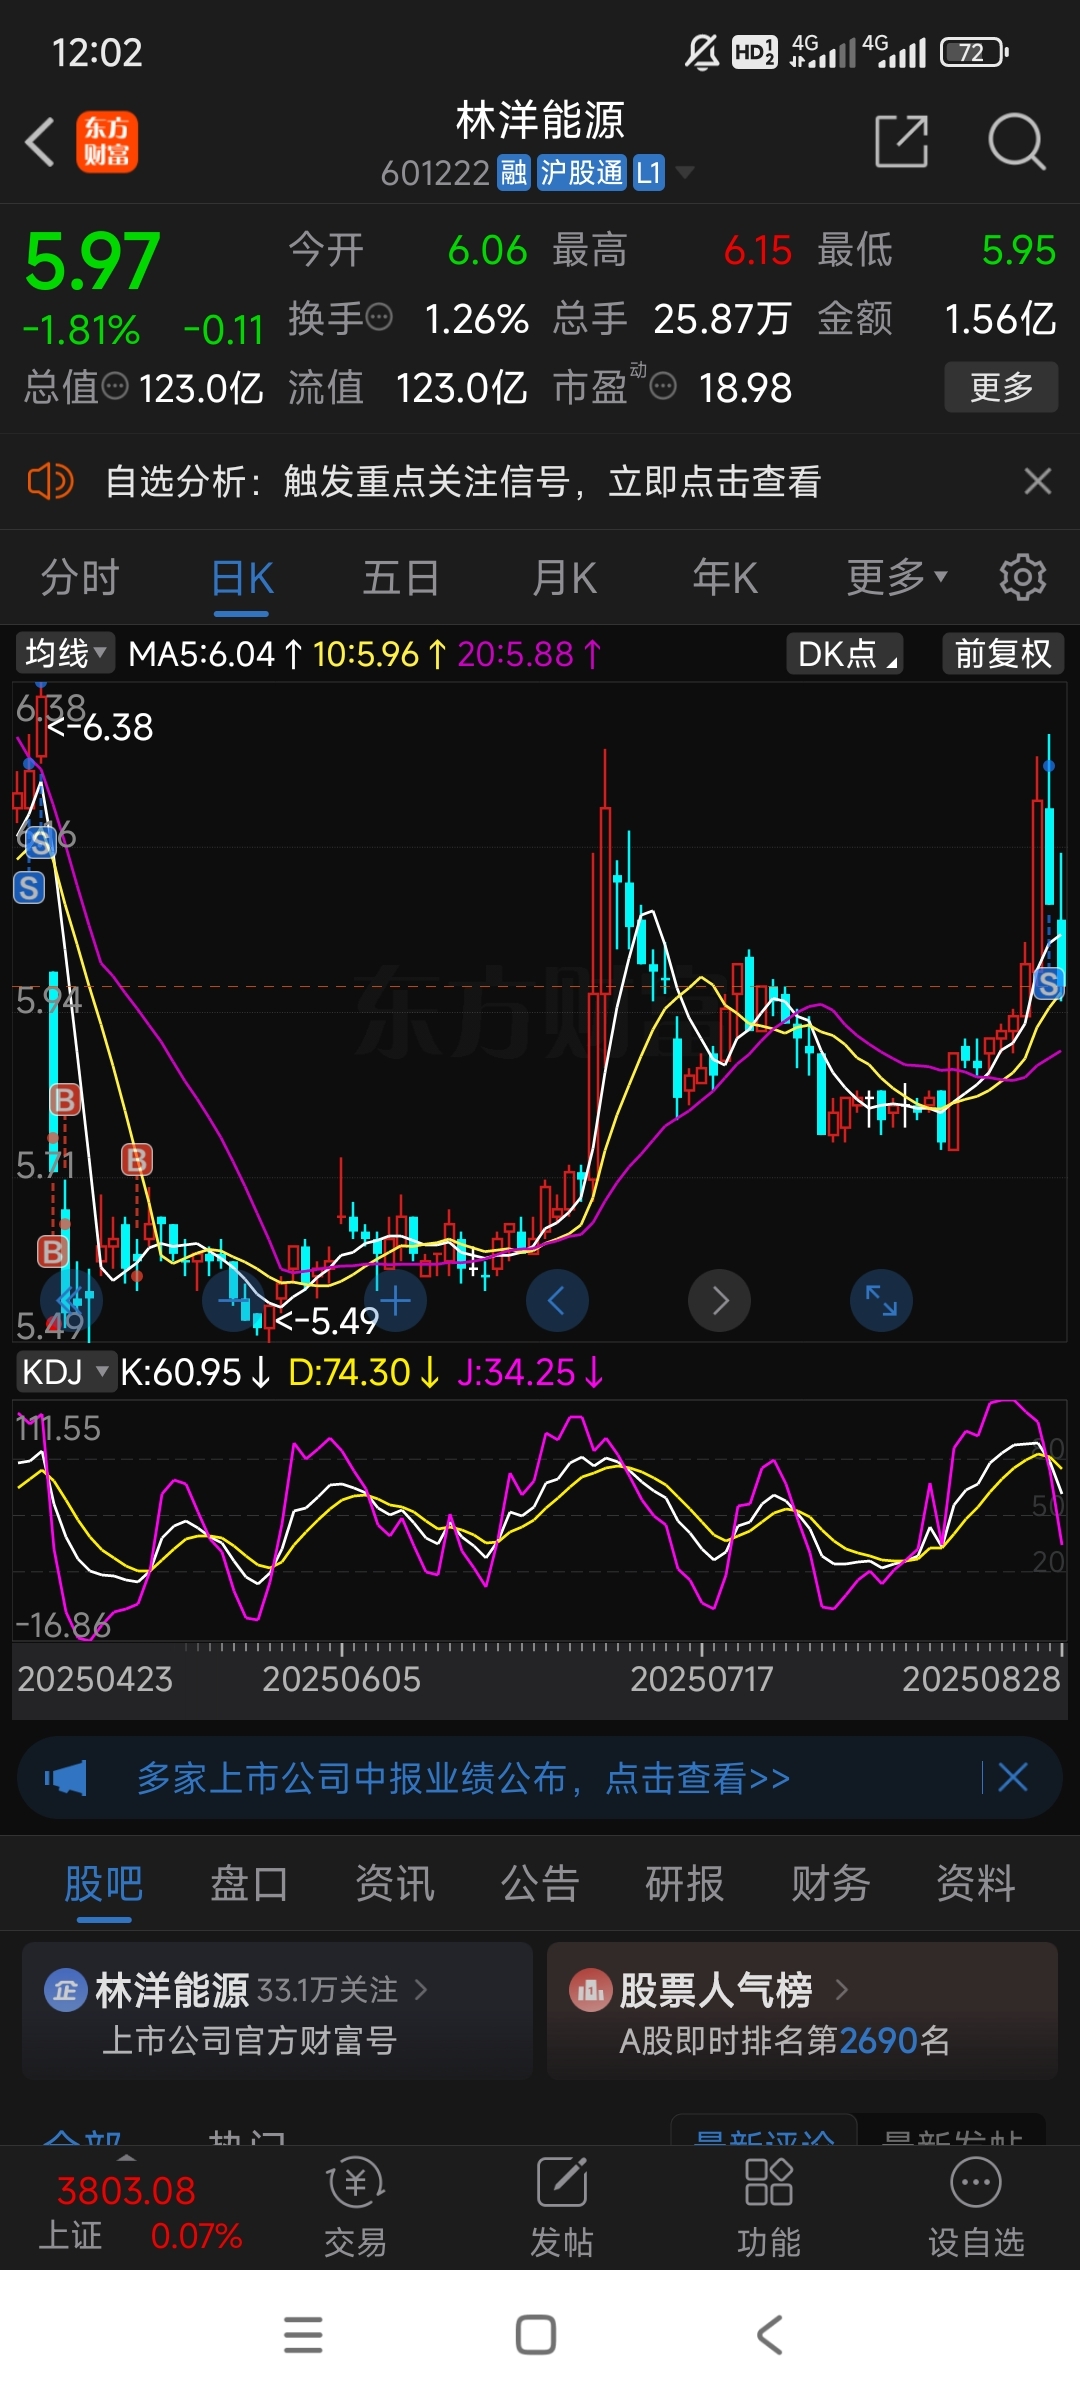The height and width of the screenshot is (2400, 1080).
Task: Tap the 沪股通 badge
Action: (581, 172)
